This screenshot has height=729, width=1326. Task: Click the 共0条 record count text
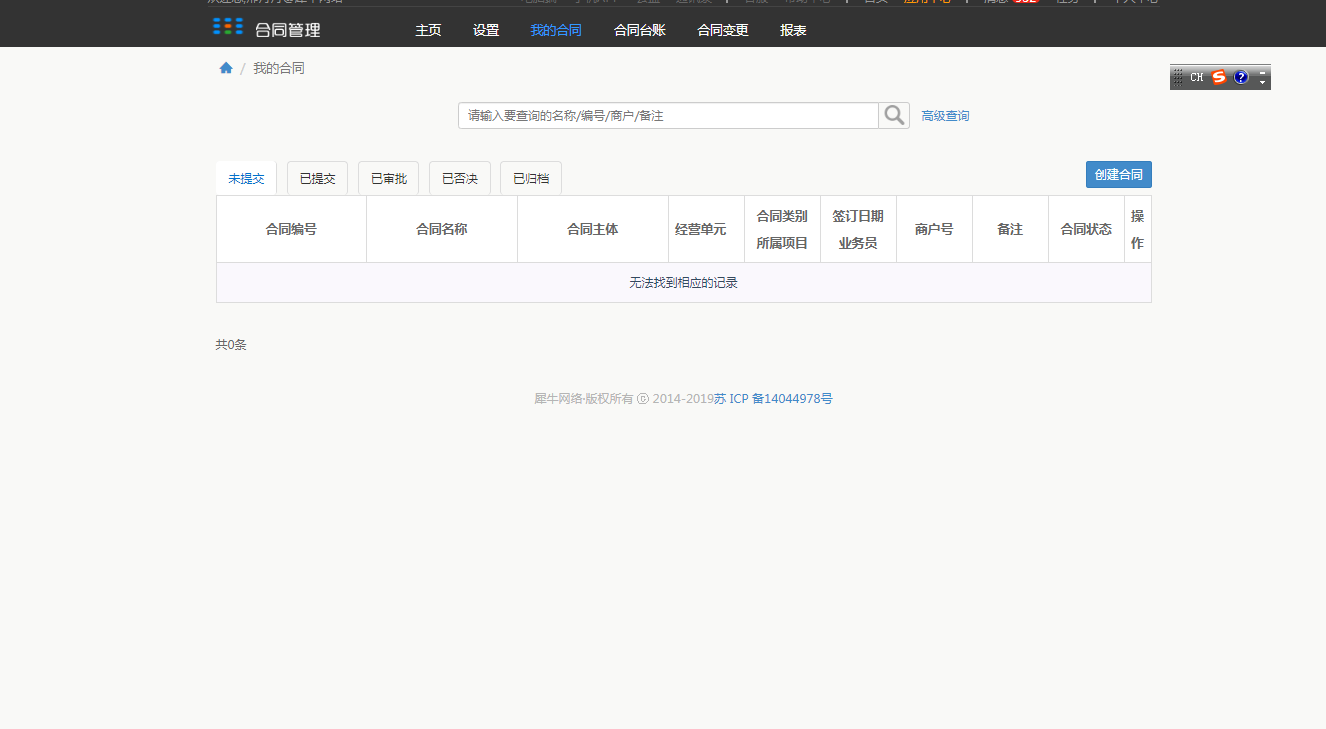tap(231, 345)
